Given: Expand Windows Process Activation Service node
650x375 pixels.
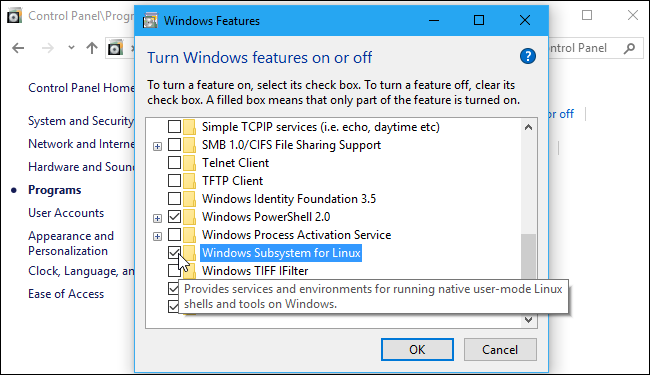Looking at the screenshot, I should pos(158,236).
